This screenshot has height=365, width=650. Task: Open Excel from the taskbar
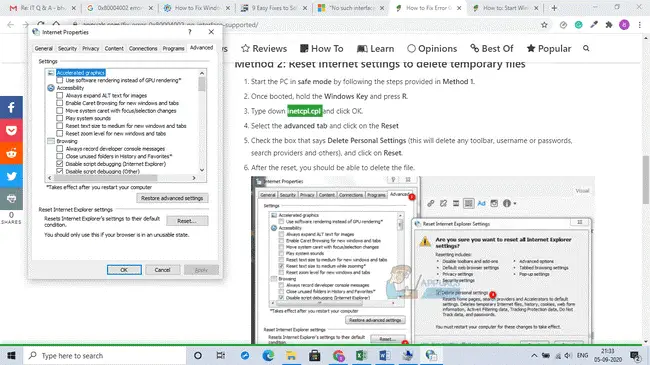[361, 355]
